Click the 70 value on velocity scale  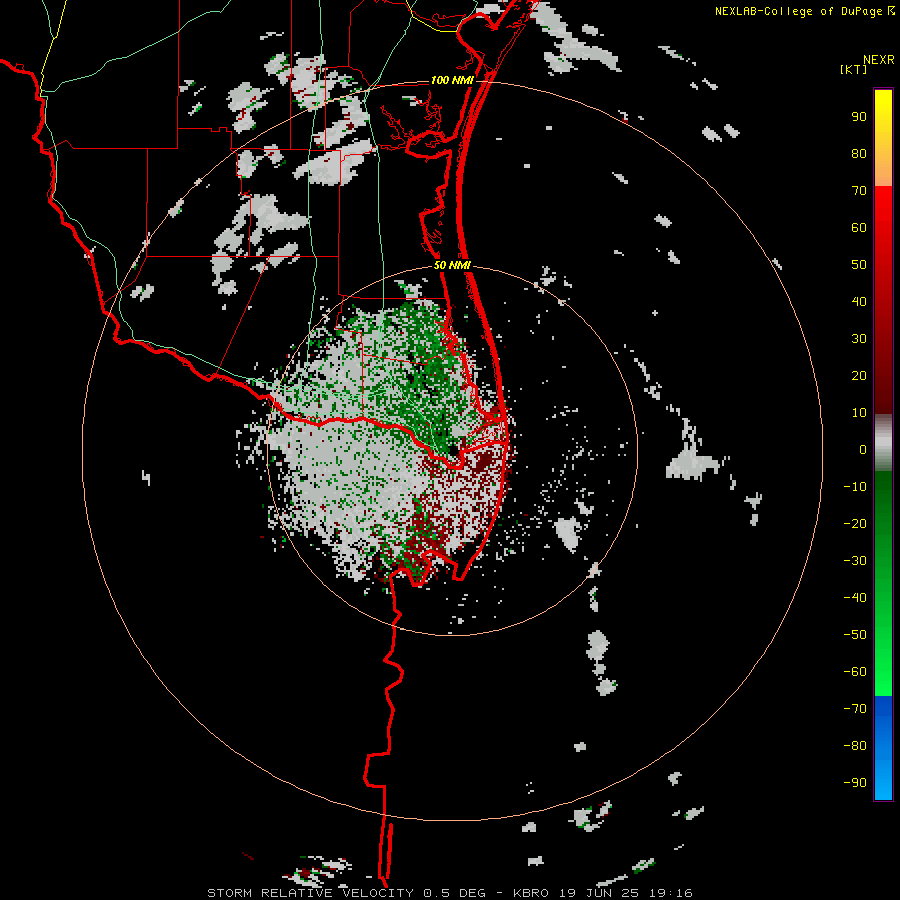[x=859, y=191]
